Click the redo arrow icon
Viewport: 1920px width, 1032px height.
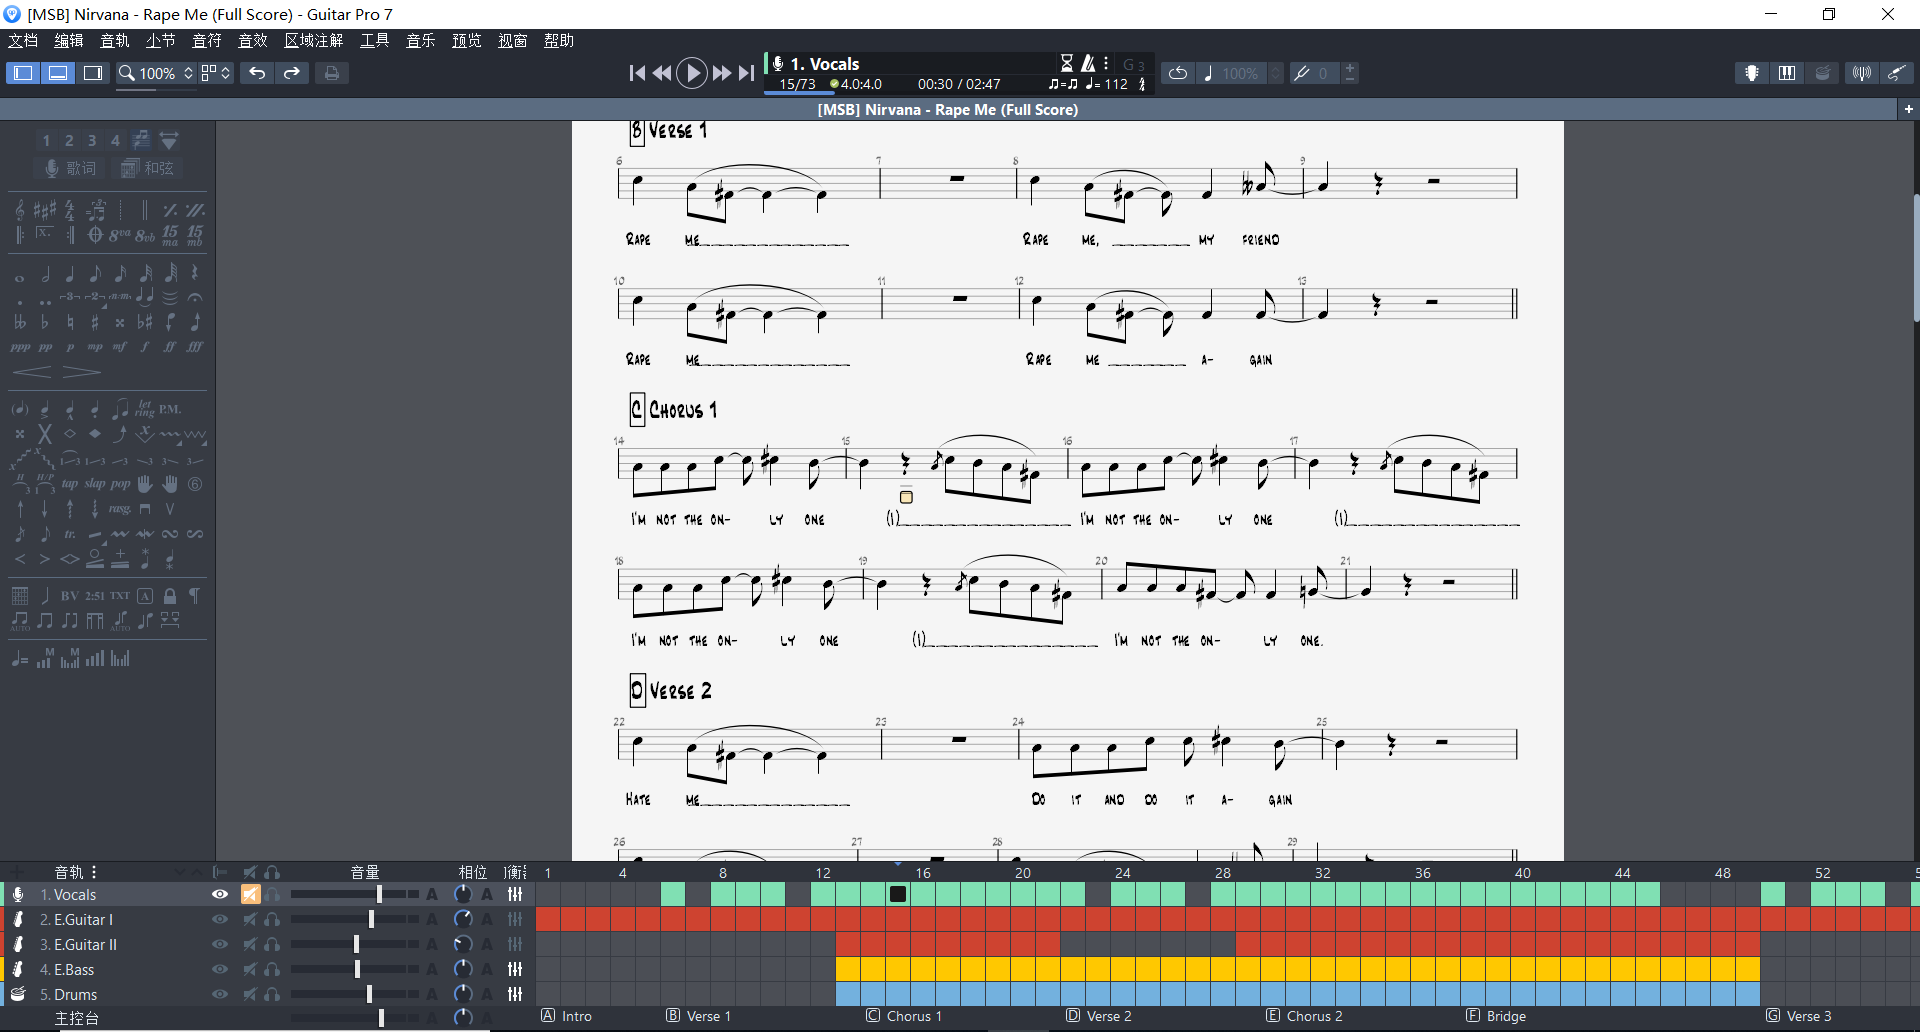tap(292, 73)
